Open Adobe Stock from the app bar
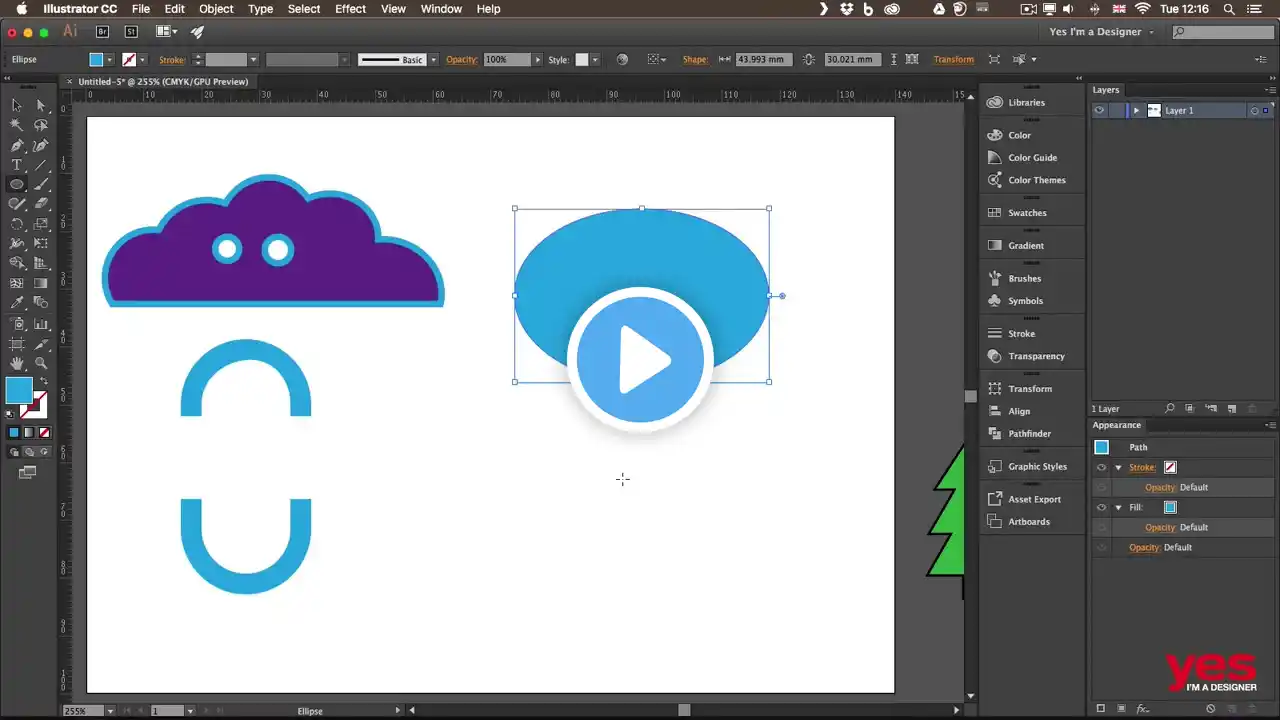Image resolution: width=1280 pixels, height=720 pixels. pyautogui.click(x=131, y=32)
